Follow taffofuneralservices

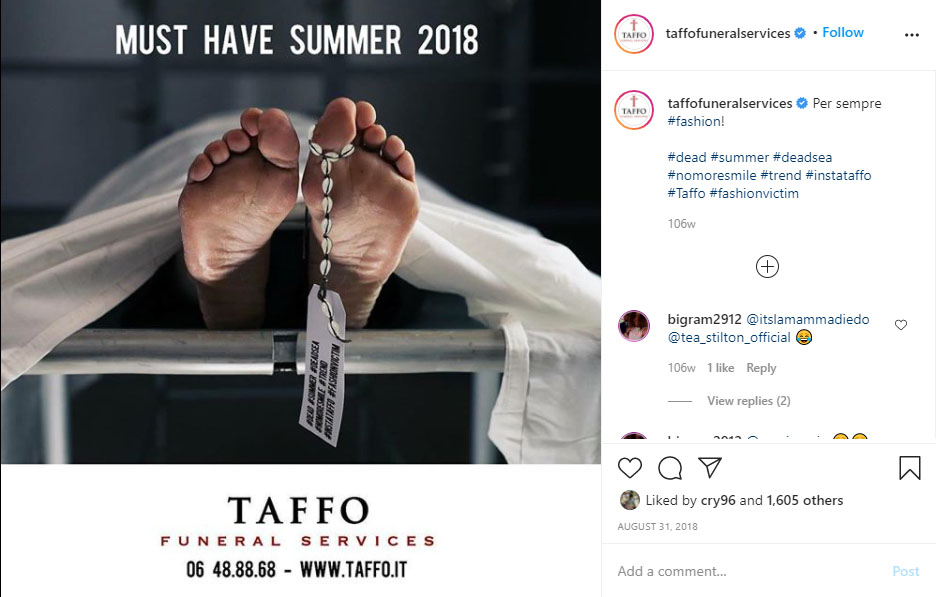[x=842, y=32]
